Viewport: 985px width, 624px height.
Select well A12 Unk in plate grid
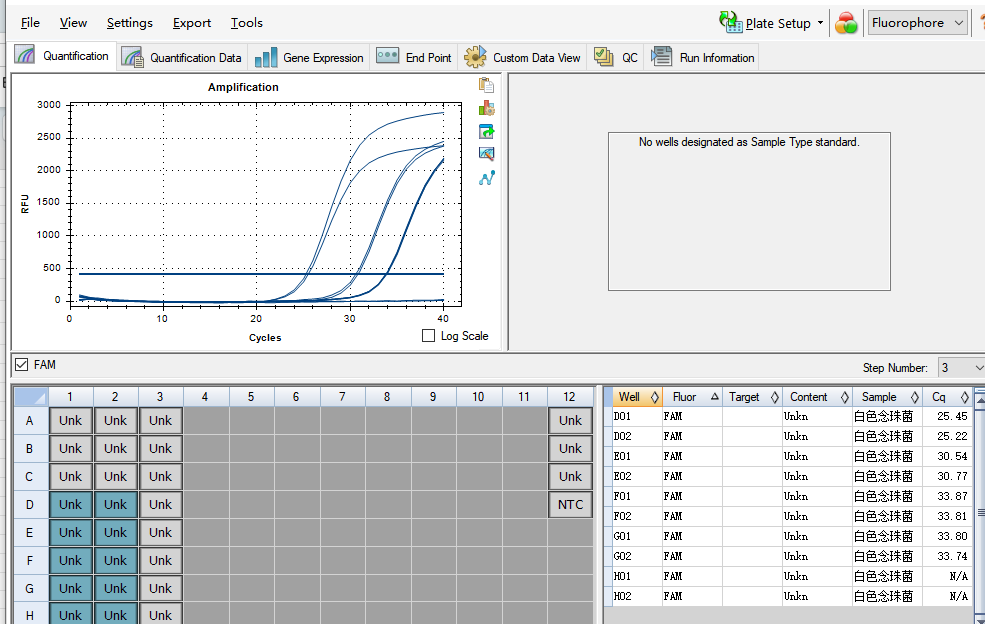click(570, 420)
